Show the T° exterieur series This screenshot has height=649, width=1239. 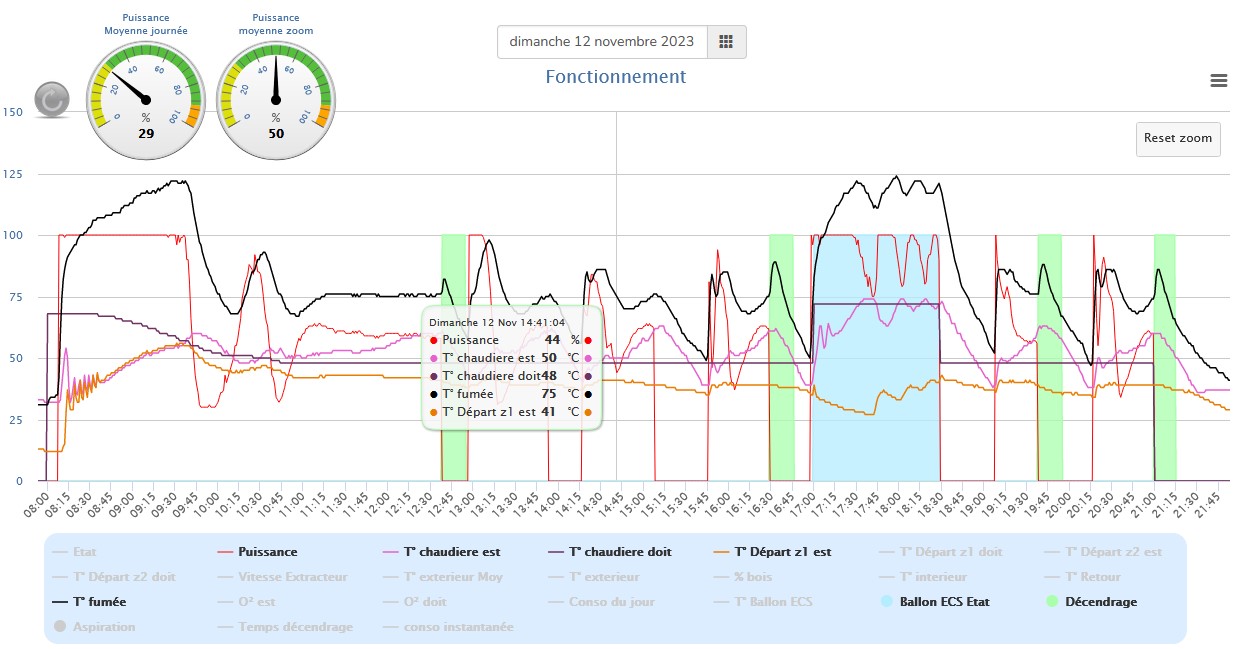tap(594, 577)
